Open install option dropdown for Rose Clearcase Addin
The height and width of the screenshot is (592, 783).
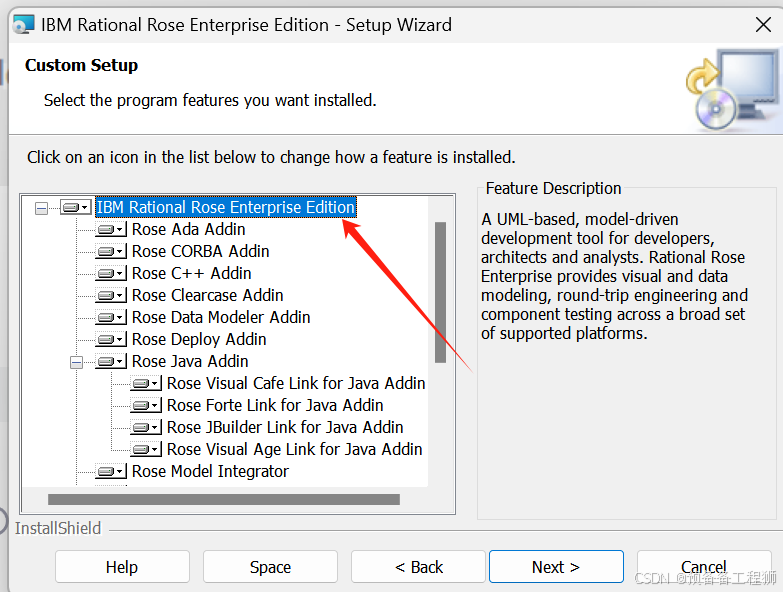[x=111, y=296]
